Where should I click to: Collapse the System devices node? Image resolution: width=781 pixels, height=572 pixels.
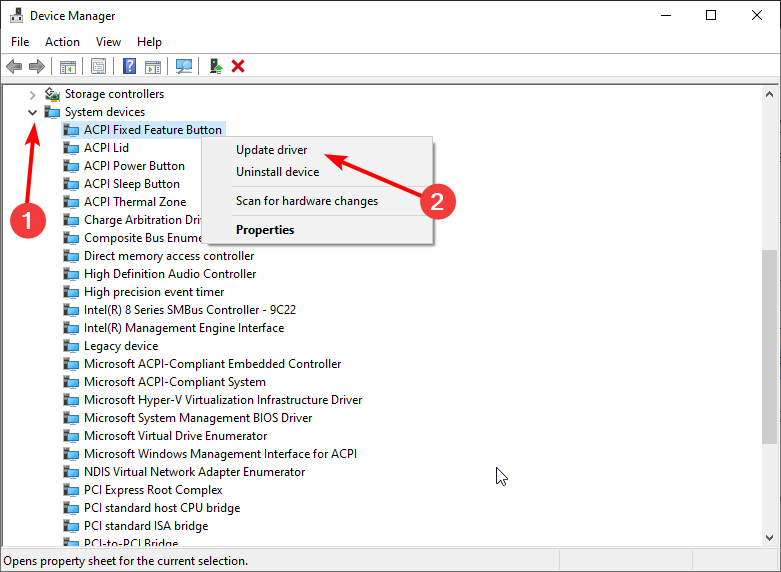coord(32,112)
